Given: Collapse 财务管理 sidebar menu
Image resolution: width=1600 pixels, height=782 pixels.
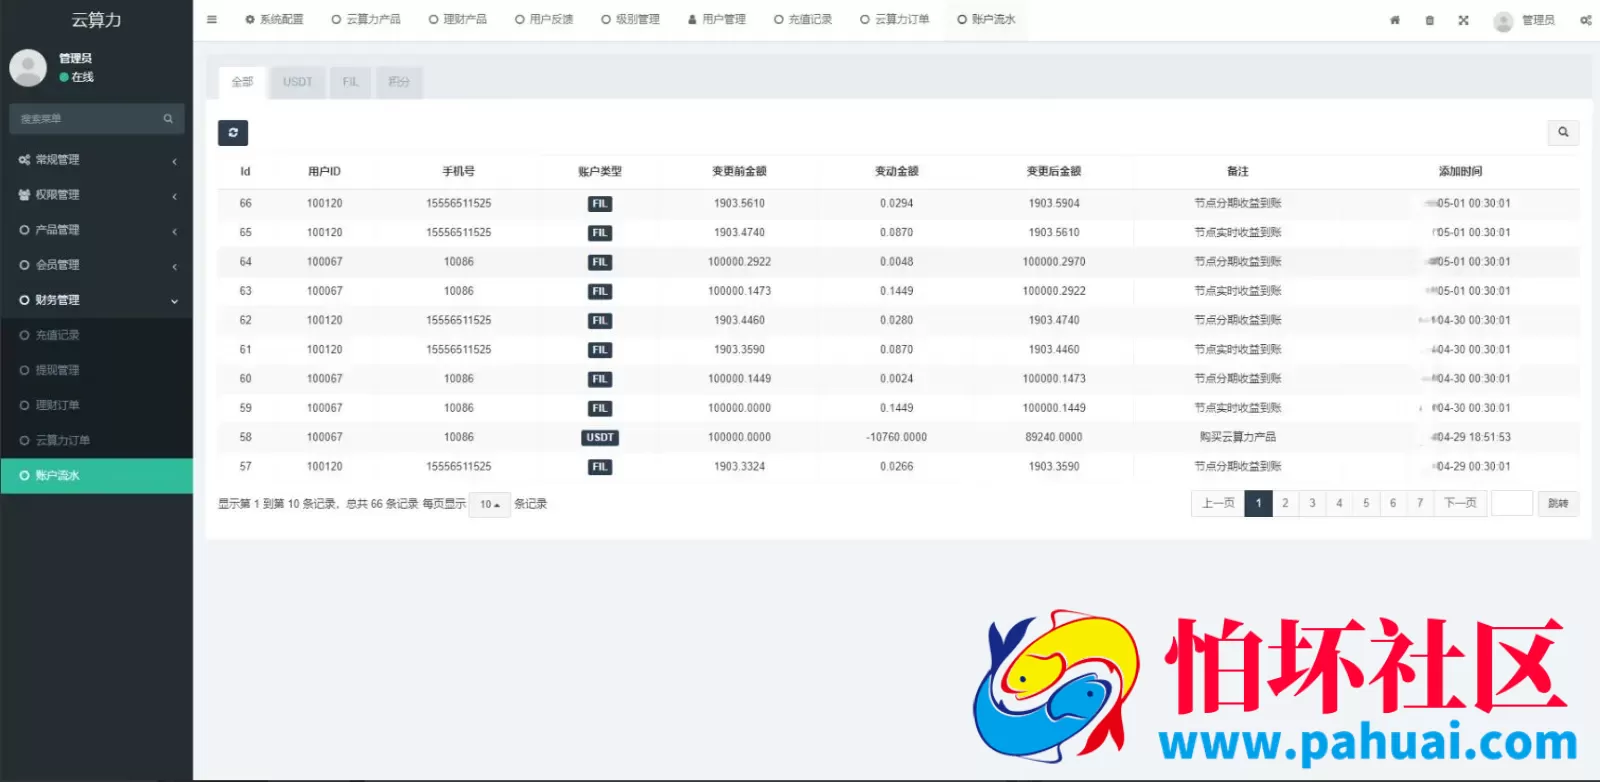Looking at the screenshot, I should 96,300.
